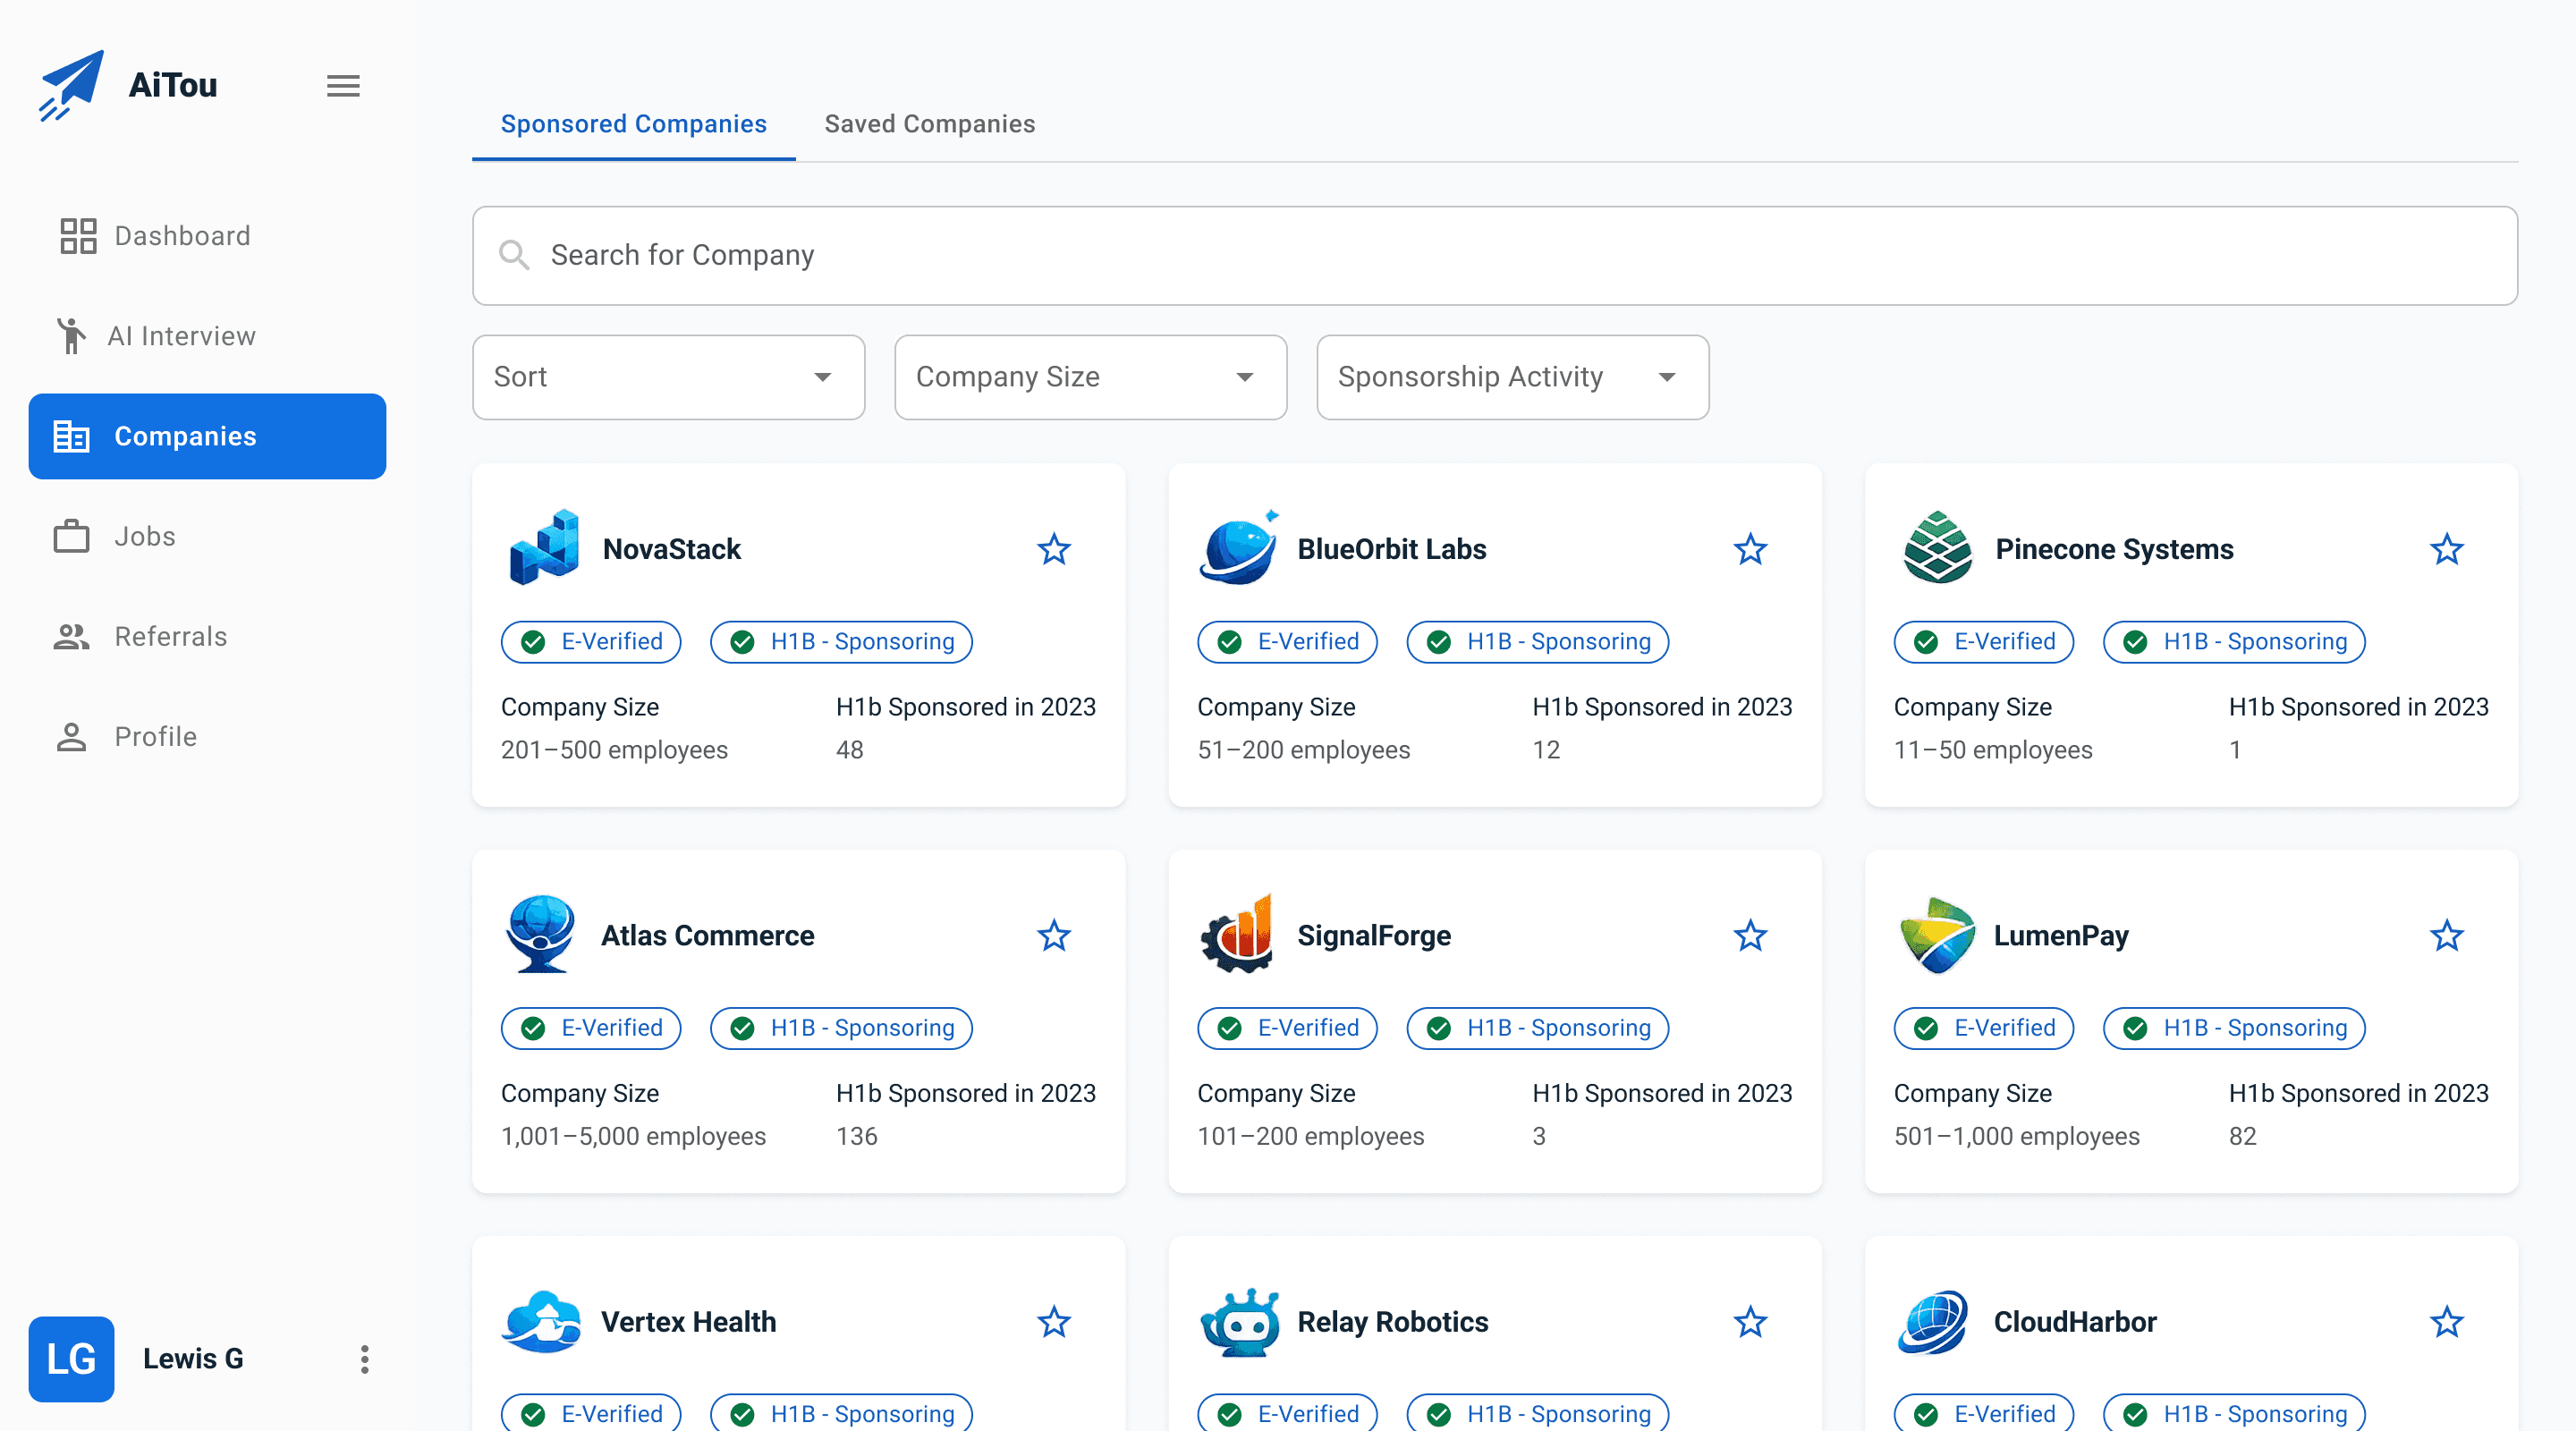Click BlueOrbit Labs planet logo
This screenshot has width=2576, height=1431.
pyautogui.click(x=1238, y=547)
